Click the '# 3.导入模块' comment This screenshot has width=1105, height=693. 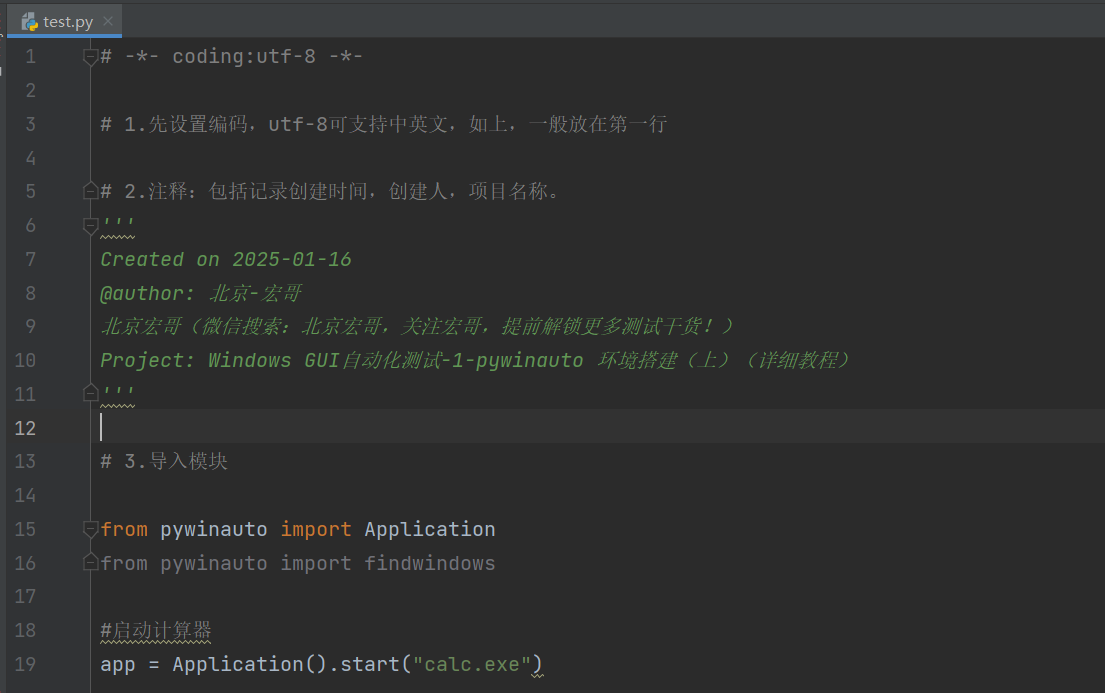[x=164, y=461]
